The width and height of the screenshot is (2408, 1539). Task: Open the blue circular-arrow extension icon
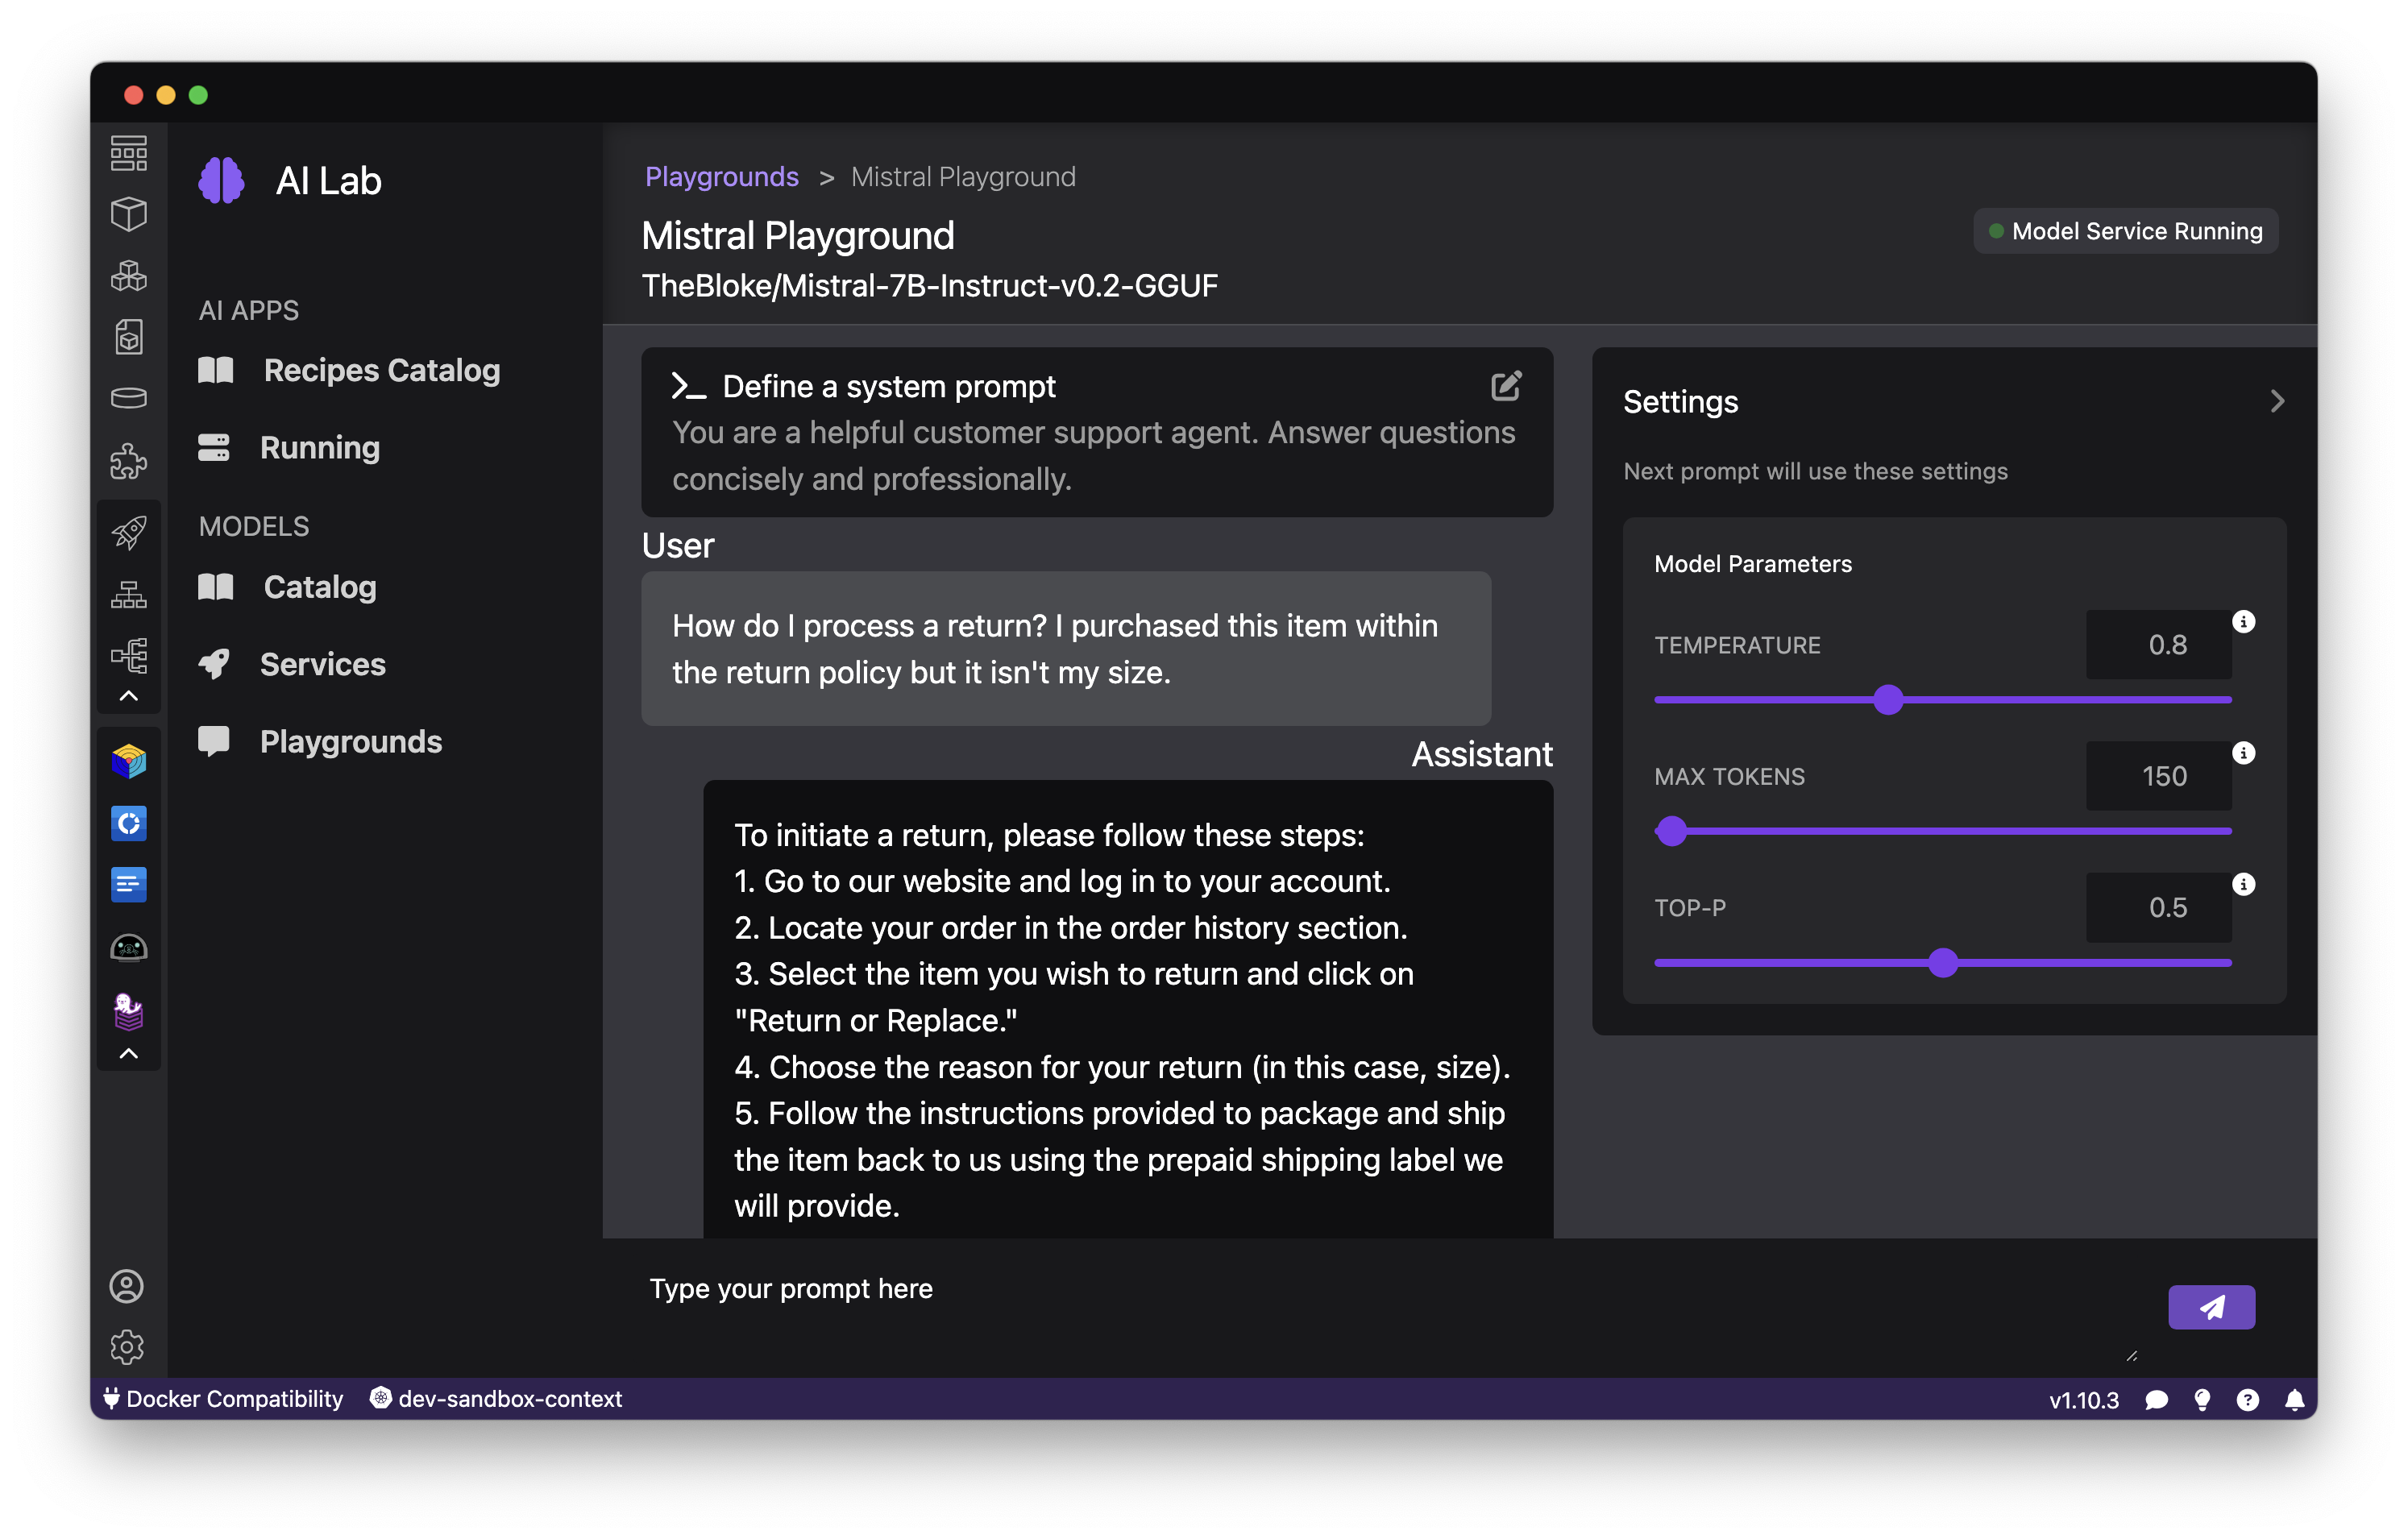pyautogui.click(x=128, y=823)
